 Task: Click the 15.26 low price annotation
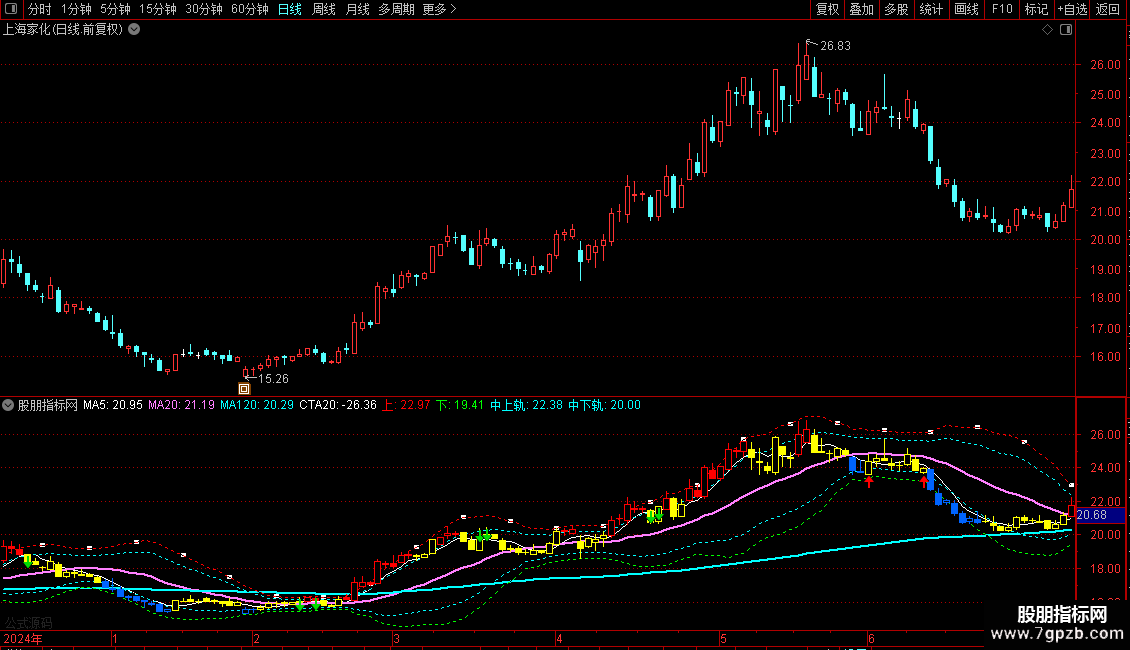273,378
